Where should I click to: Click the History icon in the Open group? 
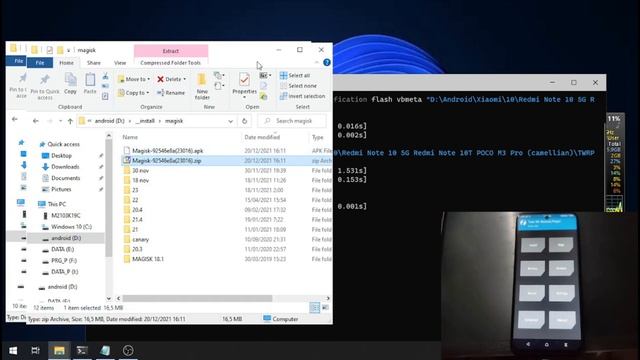point(264,97)
